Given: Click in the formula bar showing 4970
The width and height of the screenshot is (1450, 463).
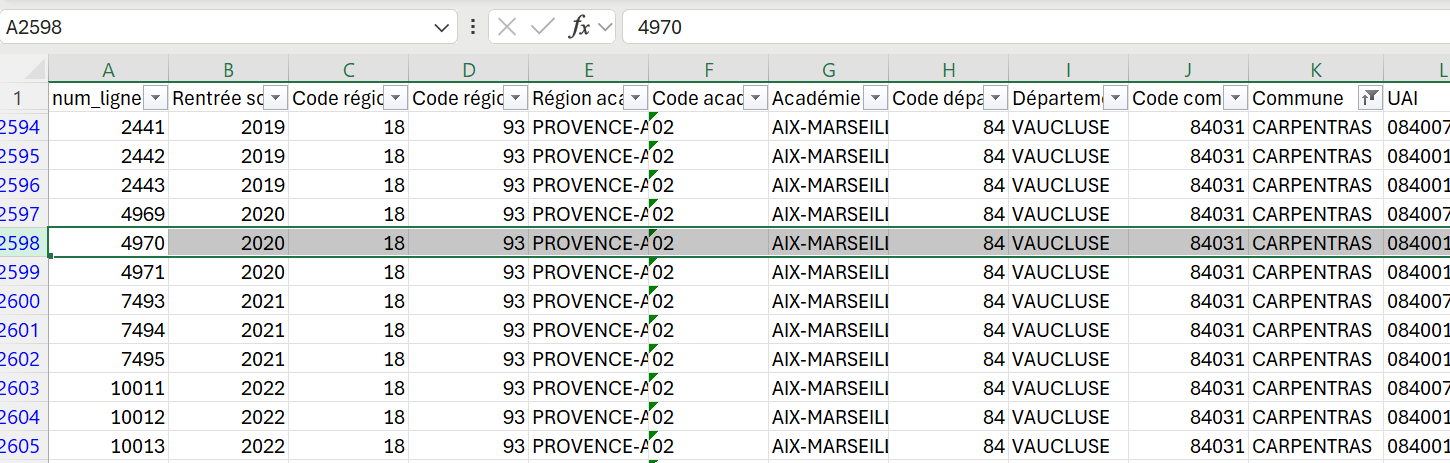Looking at the screenshot, I should 1030,28.
